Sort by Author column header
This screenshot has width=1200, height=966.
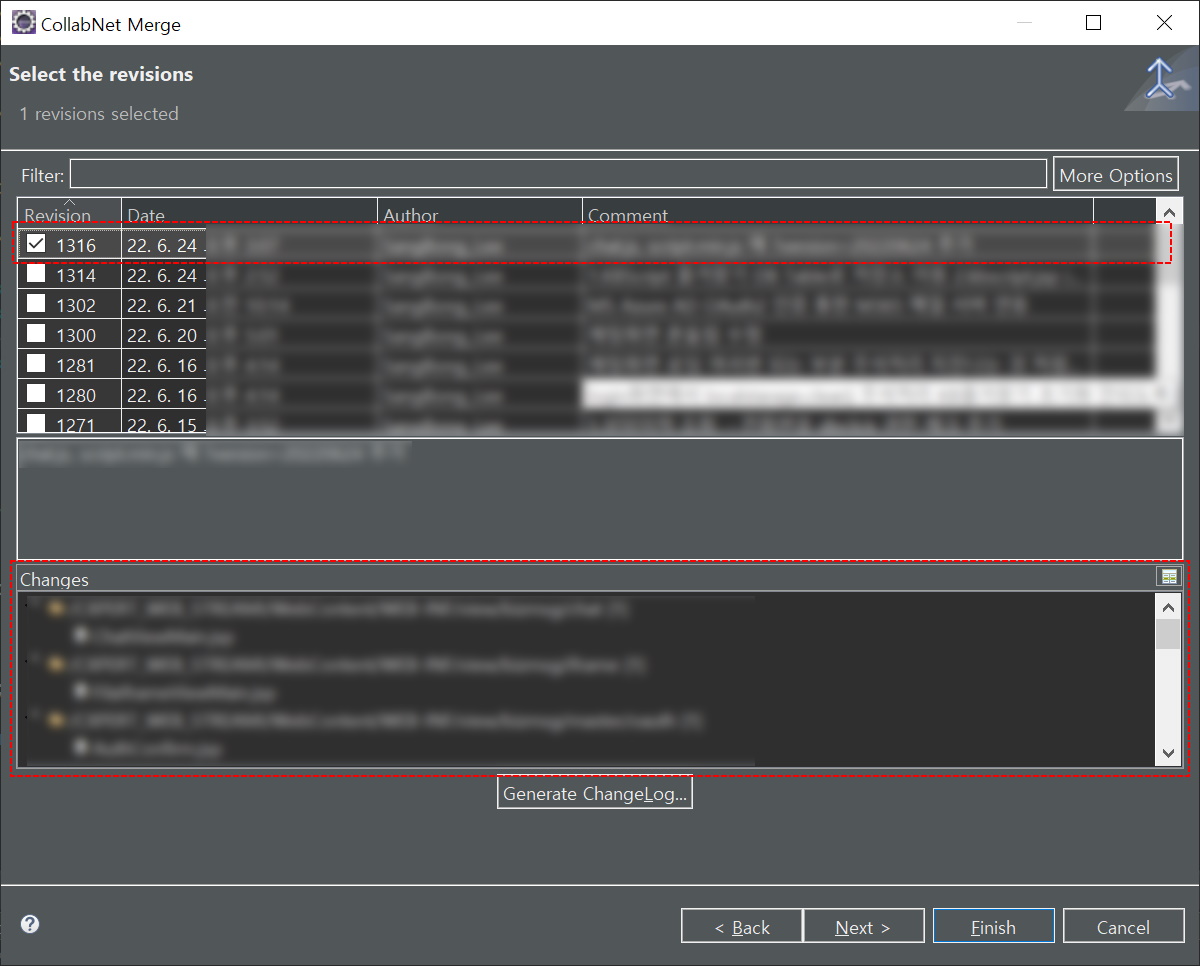point(480,212)
